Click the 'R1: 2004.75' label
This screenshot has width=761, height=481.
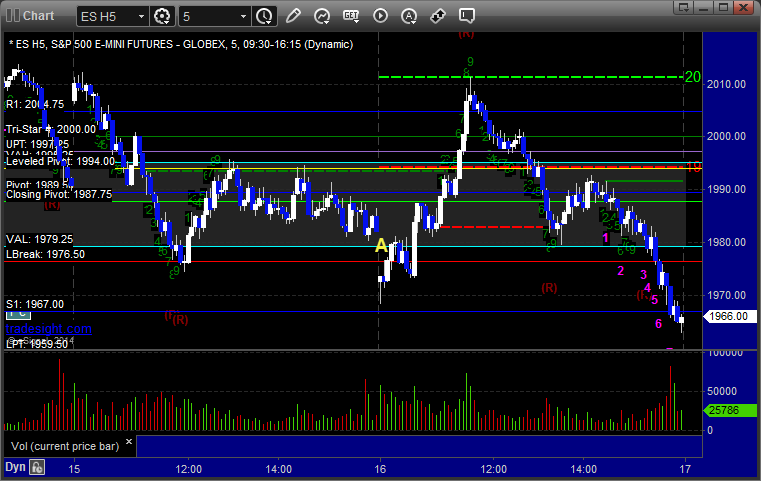[x=35, y=104]
